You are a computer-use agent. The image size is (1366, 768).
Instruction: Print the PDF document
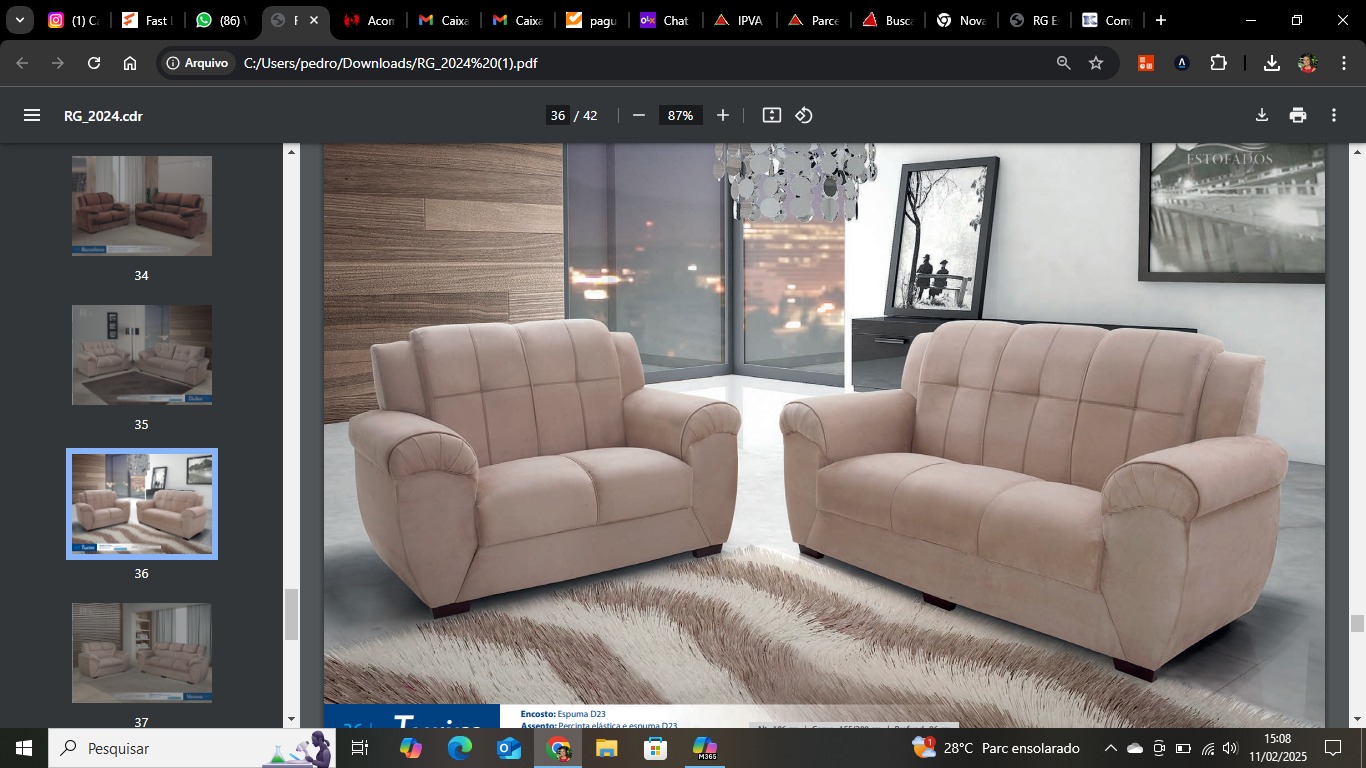tap(1298, 115)
